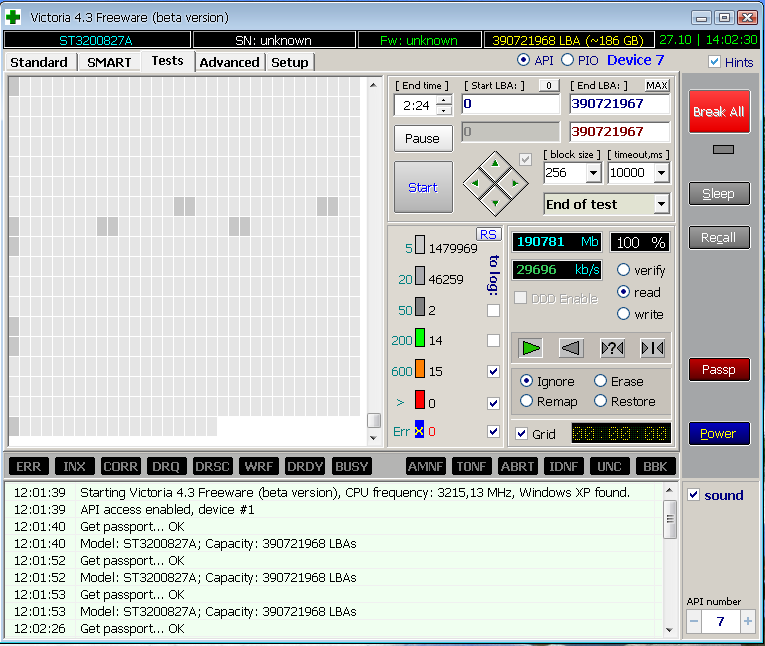Click the Passp button
765x646 pixels.
click(719, 370)
